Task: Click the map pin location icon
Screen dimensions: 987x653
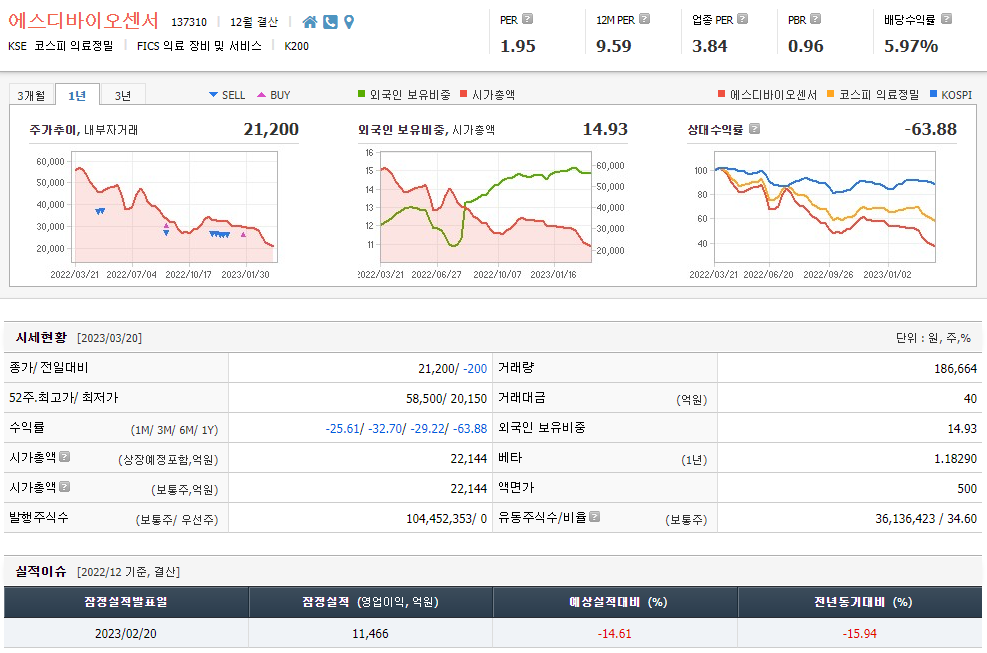Action: tap(349, 21)
